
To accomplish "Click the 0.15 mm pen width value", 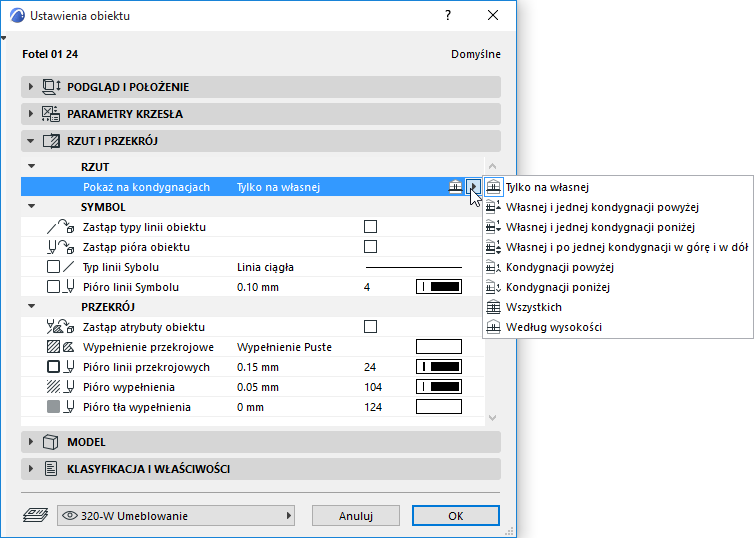I will click(258, 367).
